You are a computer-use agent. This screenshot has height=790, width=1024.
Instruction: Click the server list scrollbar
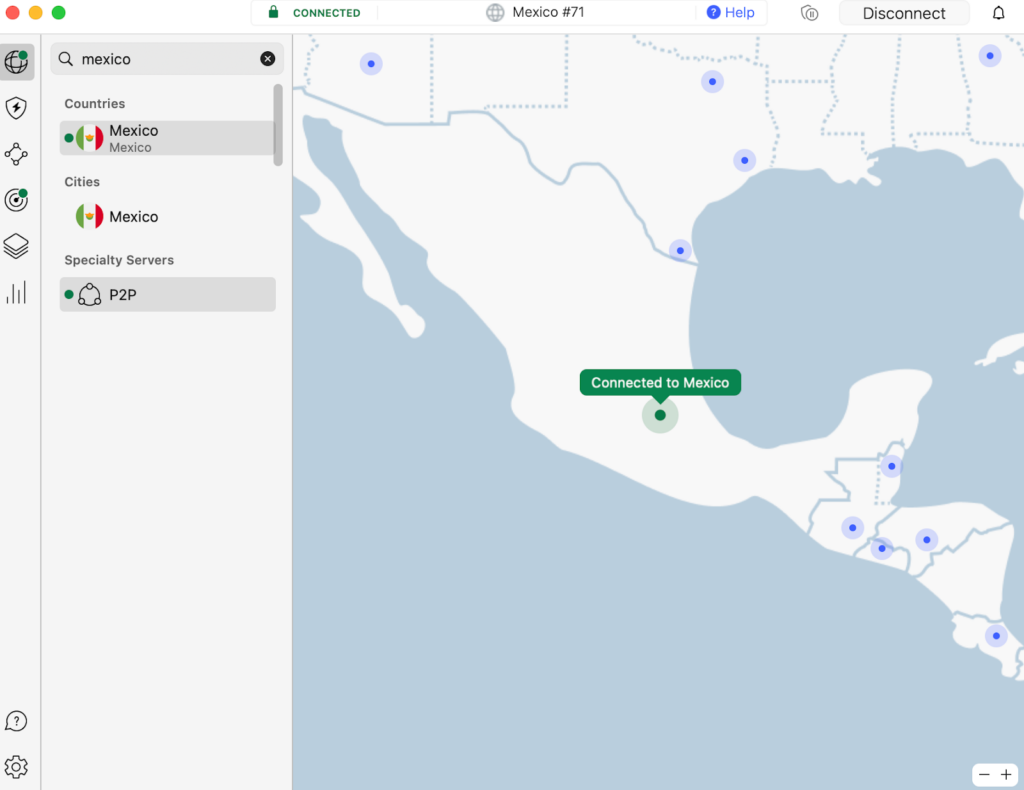pyautogui.click(x=278, y=124)
